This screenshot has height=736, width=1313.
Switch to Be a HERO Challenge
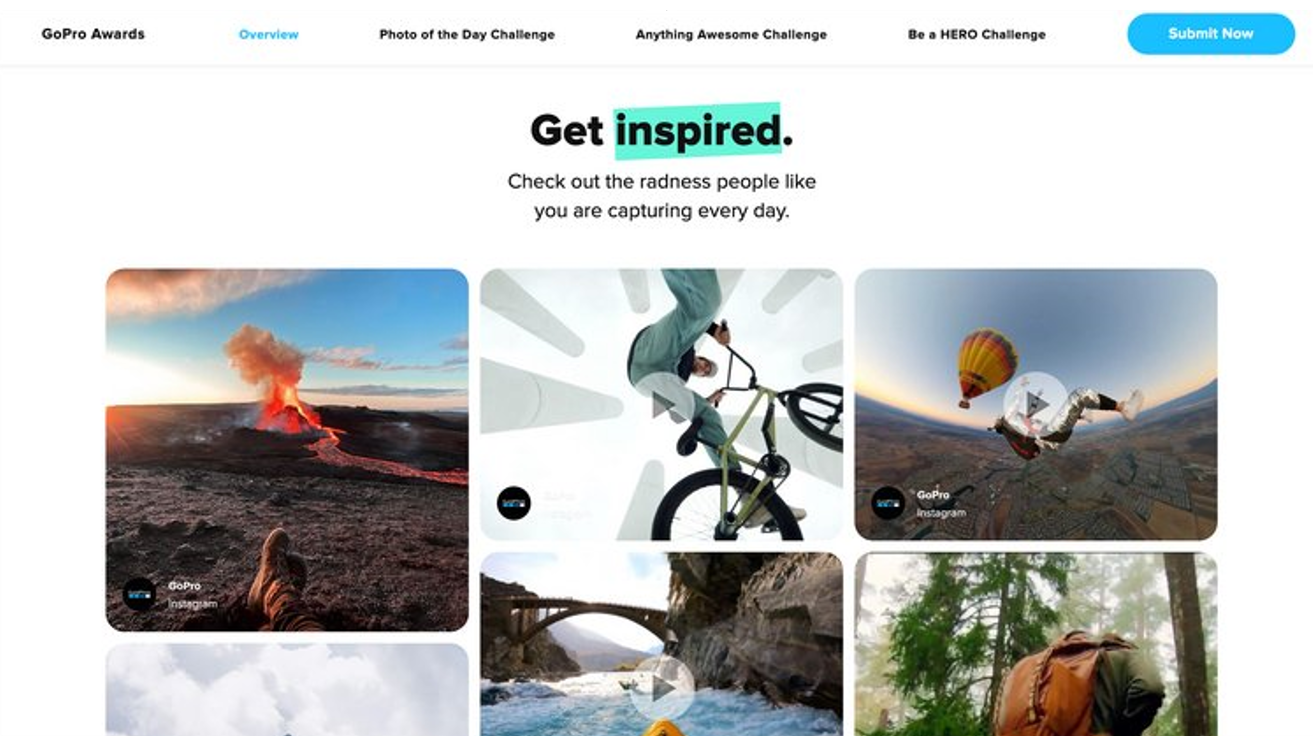point(976,34)
